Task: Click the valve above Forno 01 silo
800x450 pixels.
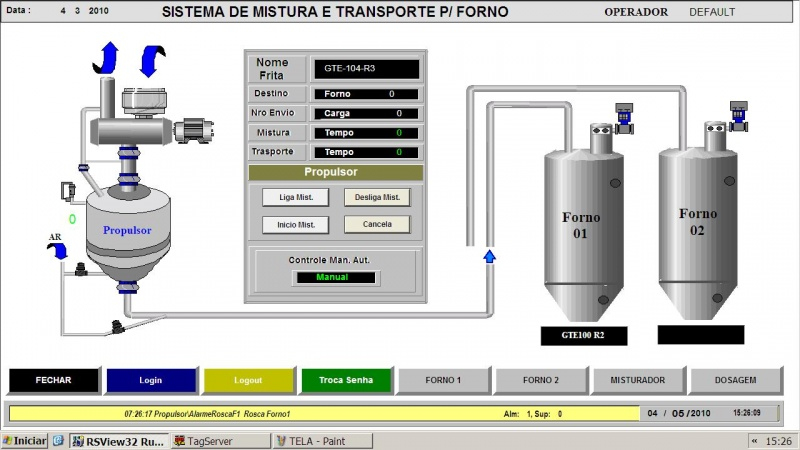Action: click(x=625, y=117)
